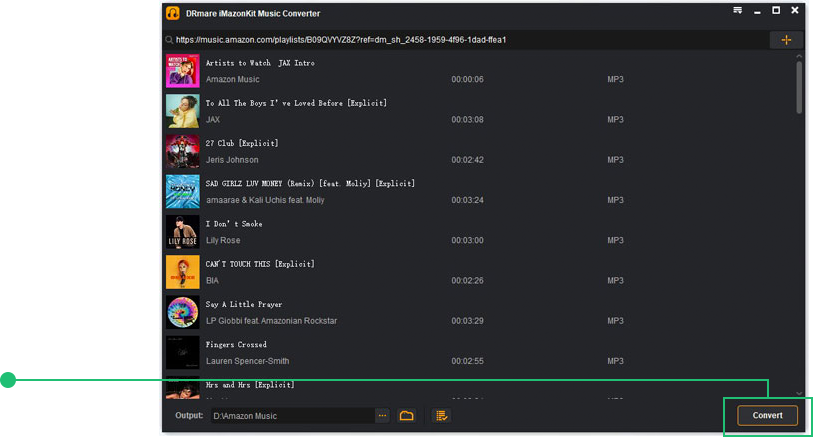Click the DRmare app logo icon

pos(173,13)
